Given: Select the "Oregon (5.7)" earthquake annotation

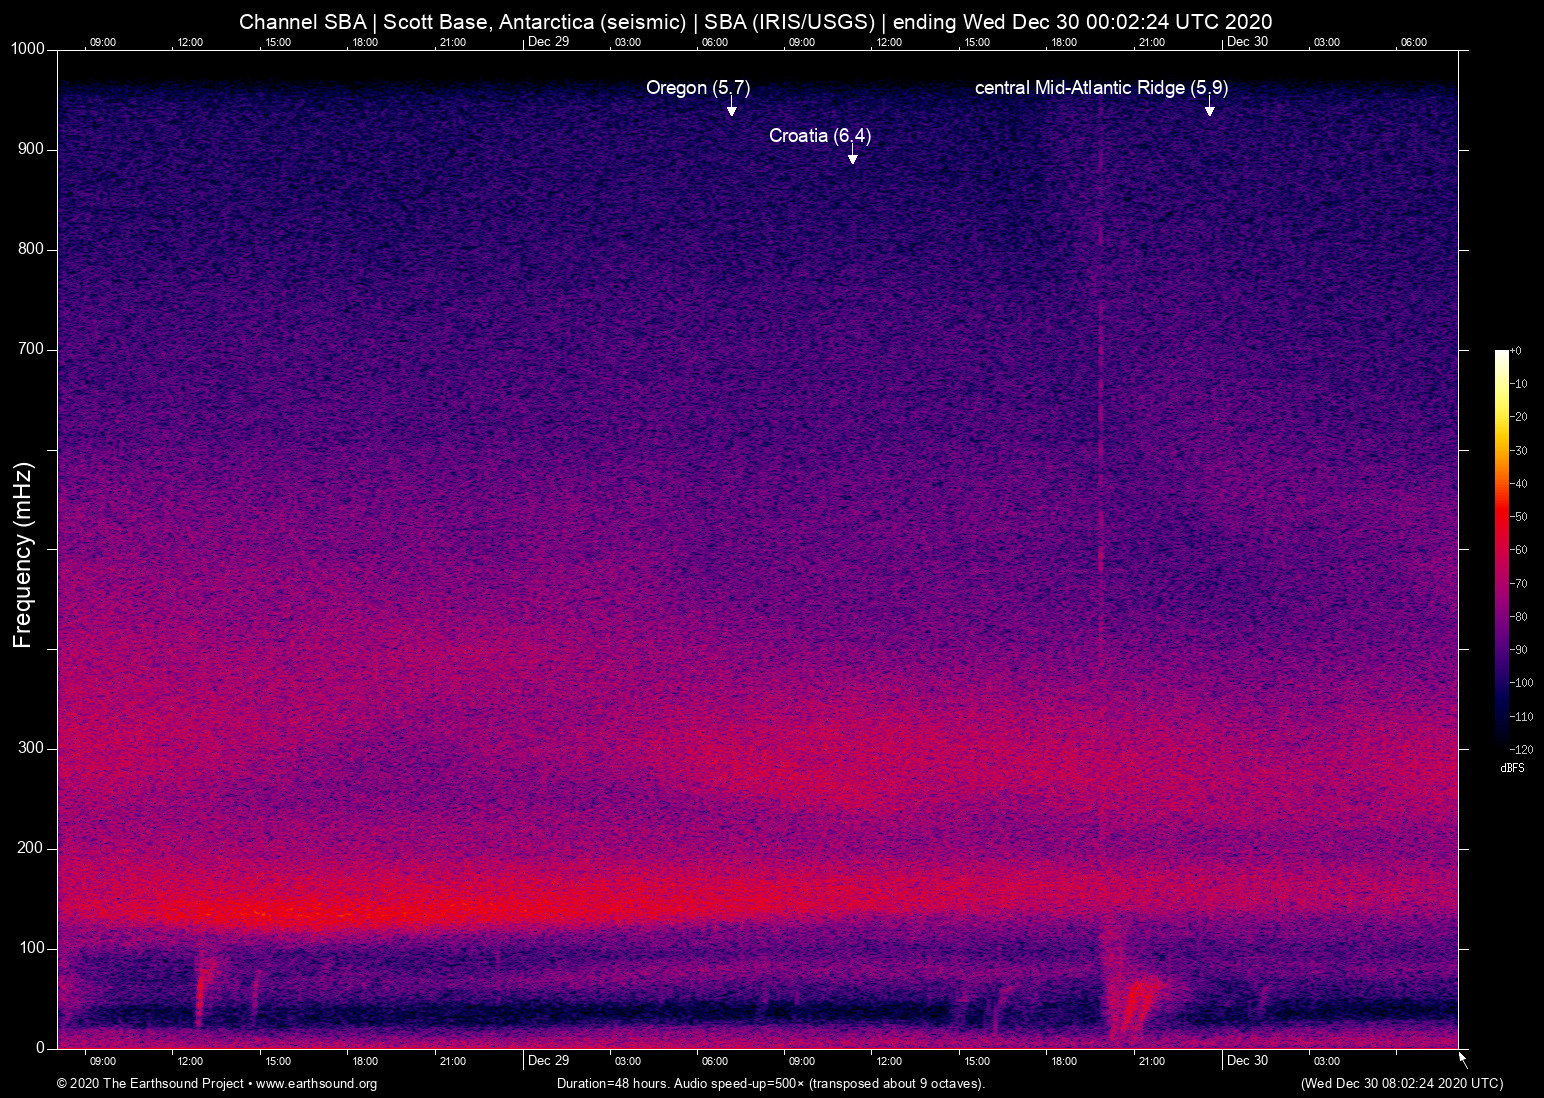Looking at the screenshot, I should [x=698, y=88].
